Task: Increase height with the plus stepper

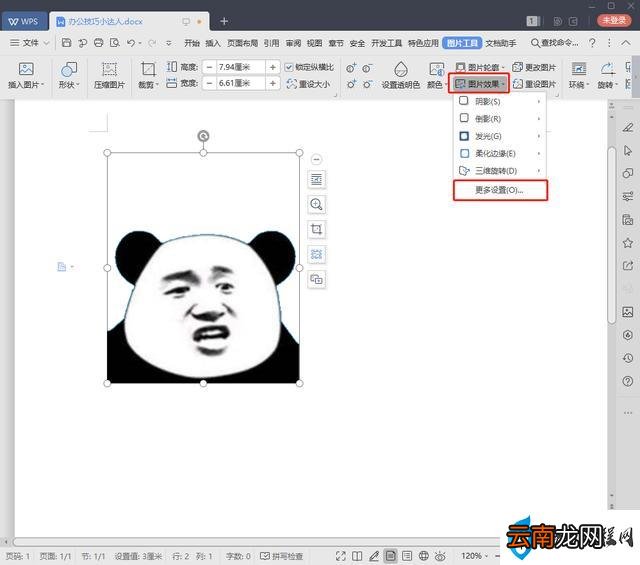Action: click(x=273, y=67)
